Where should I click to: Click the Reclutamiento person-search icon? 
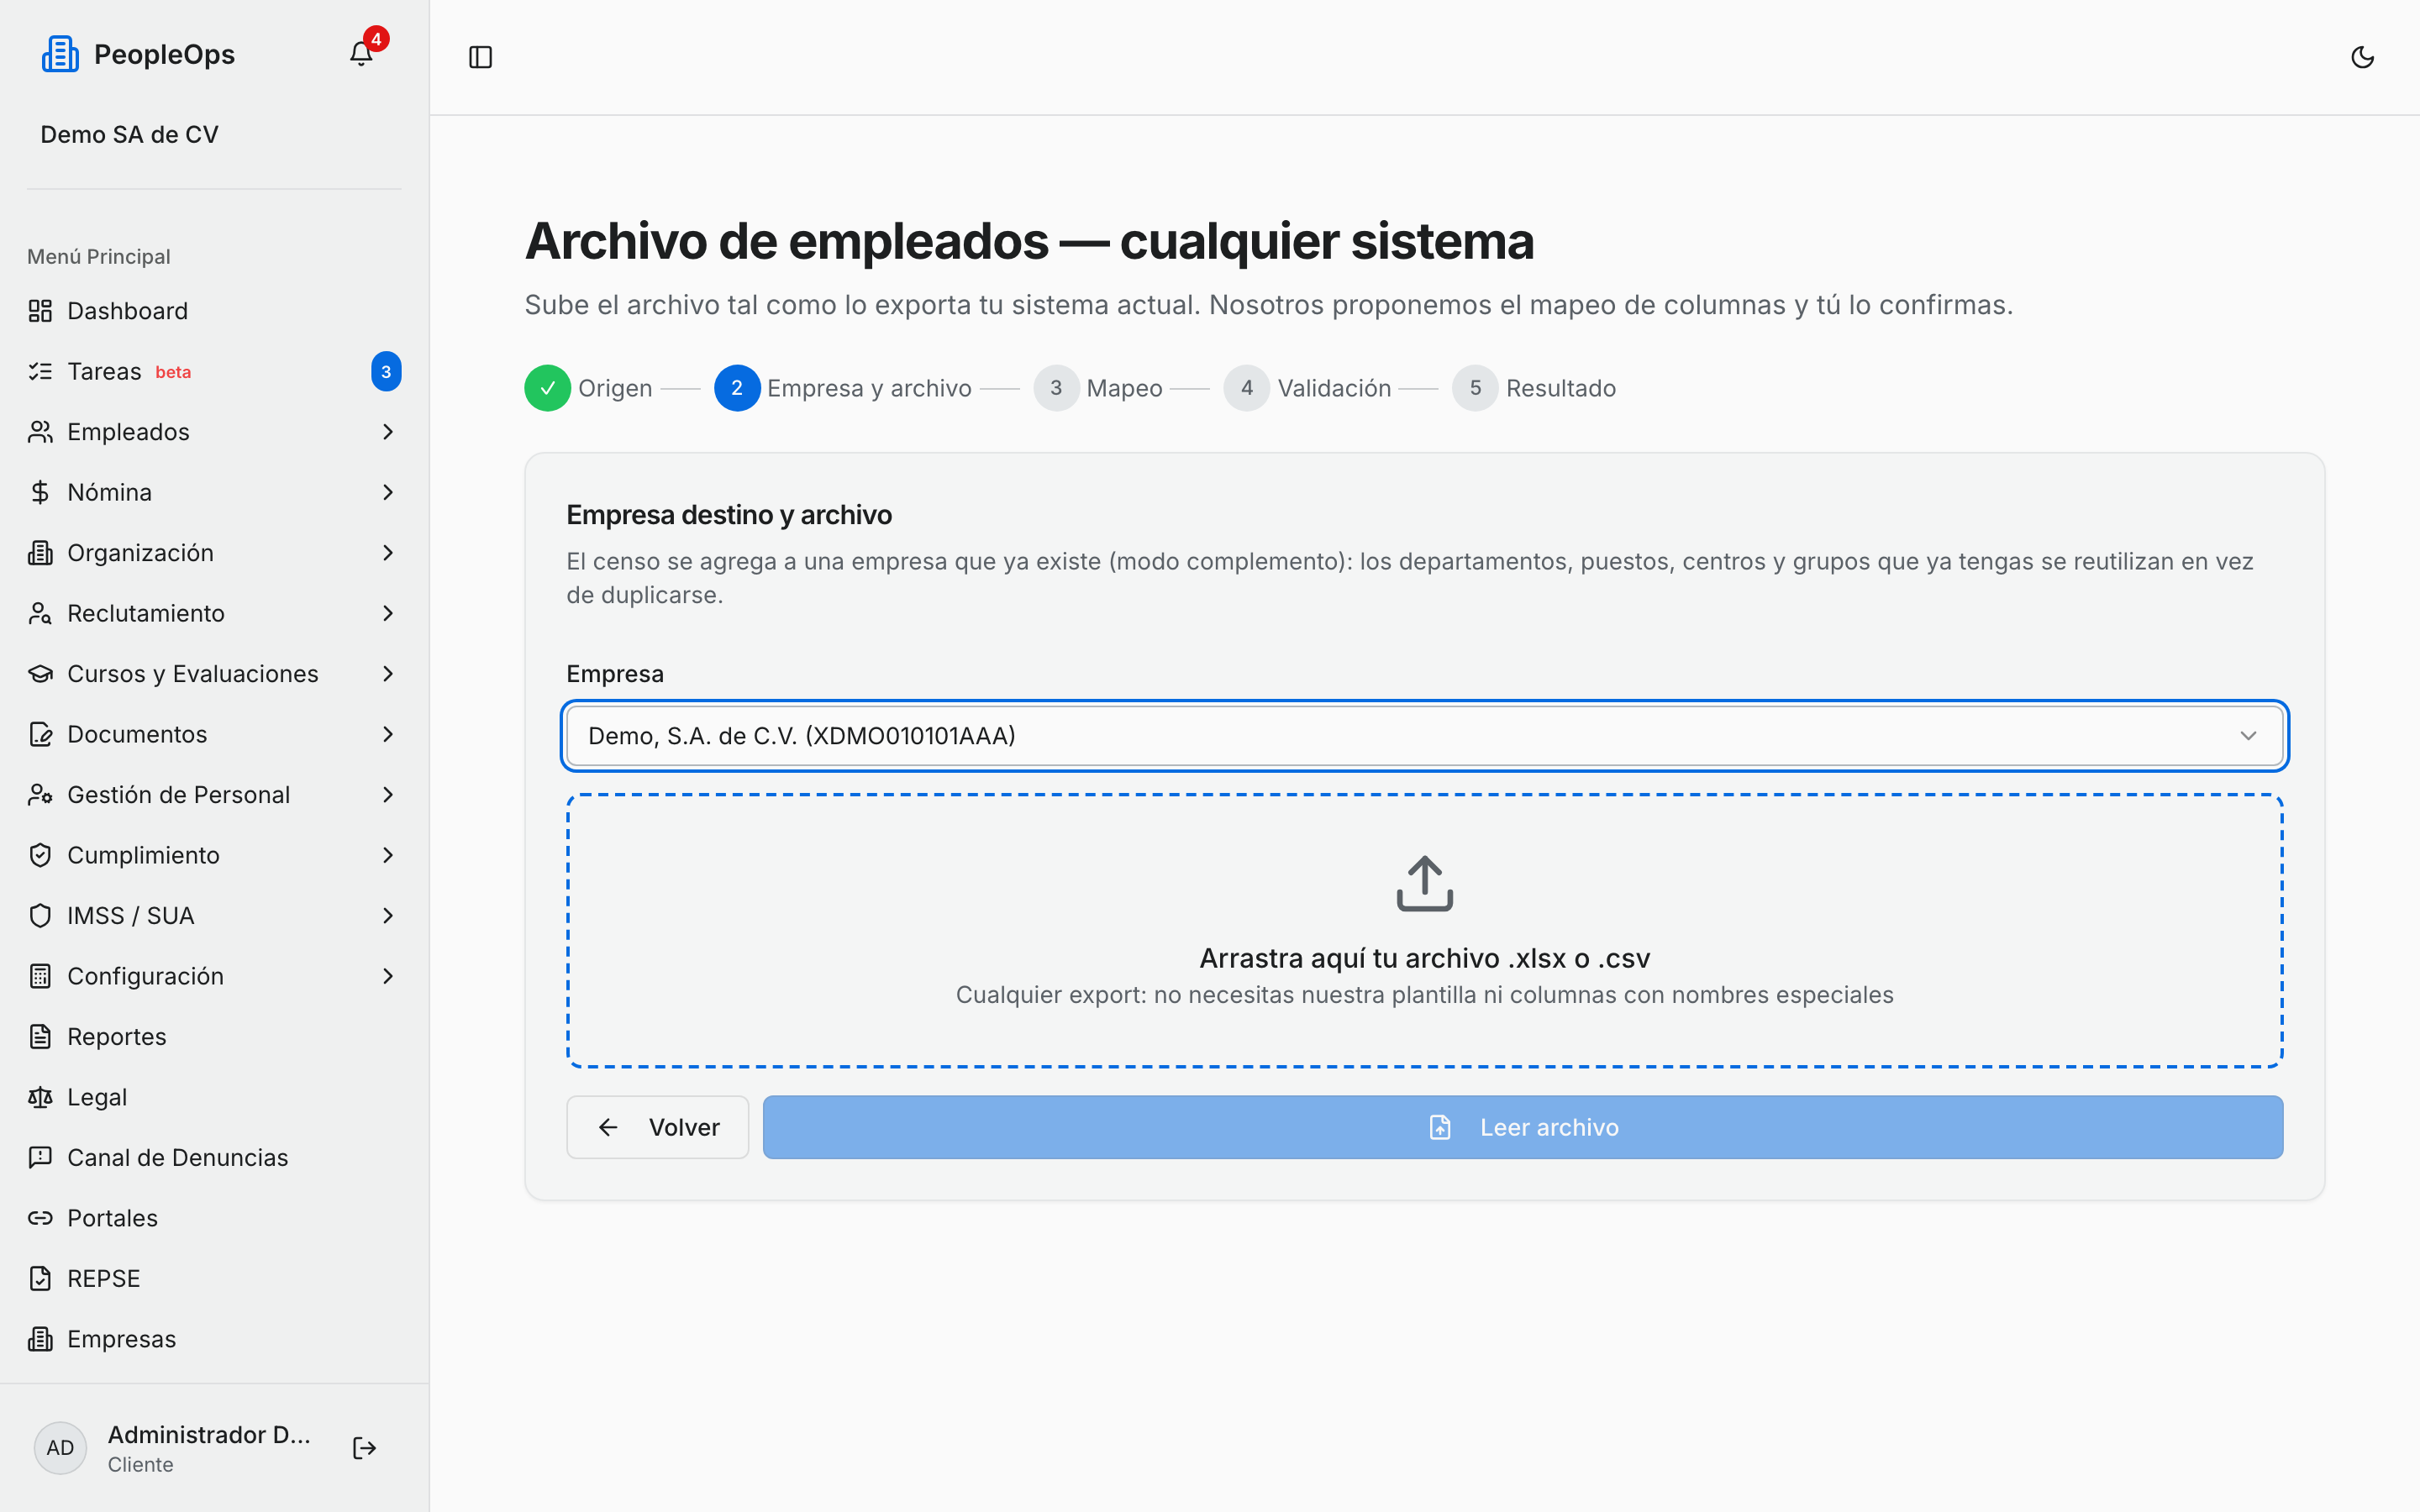(x=40, y=613)
